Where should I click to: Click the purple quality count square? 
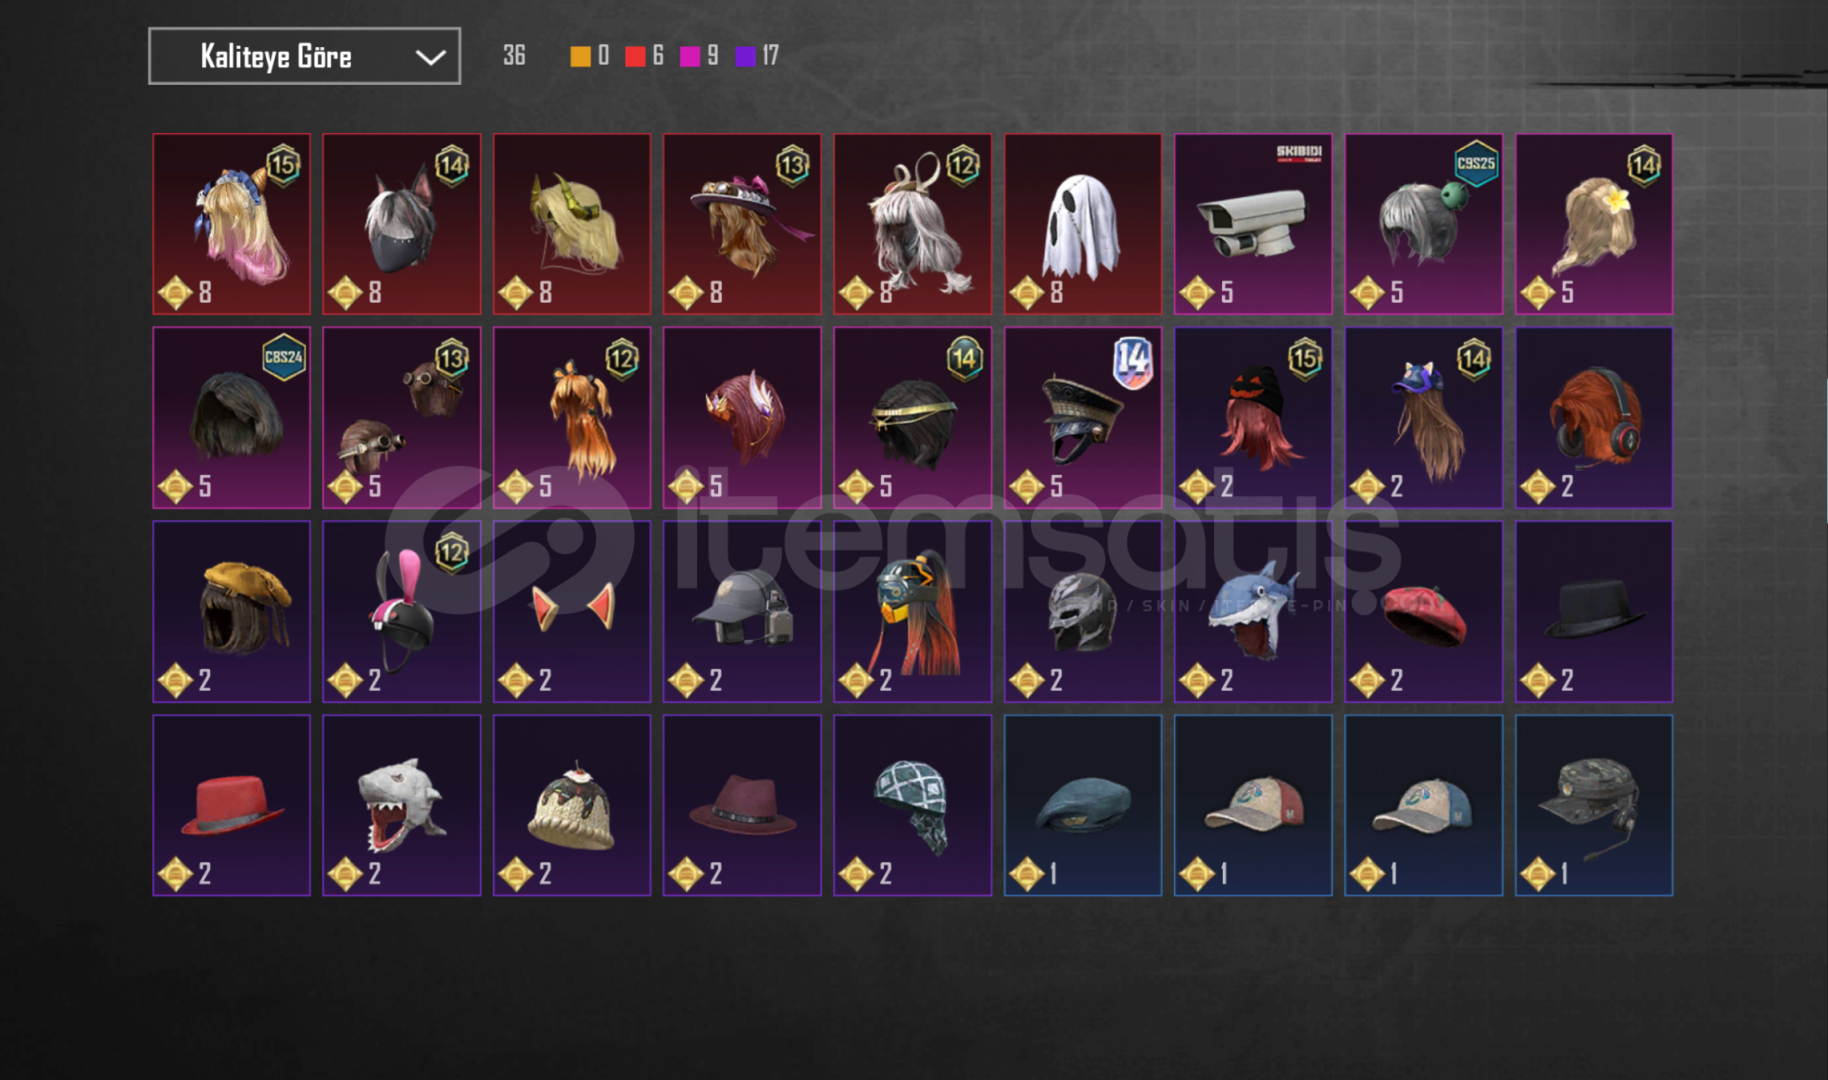(x=745, y=56)
